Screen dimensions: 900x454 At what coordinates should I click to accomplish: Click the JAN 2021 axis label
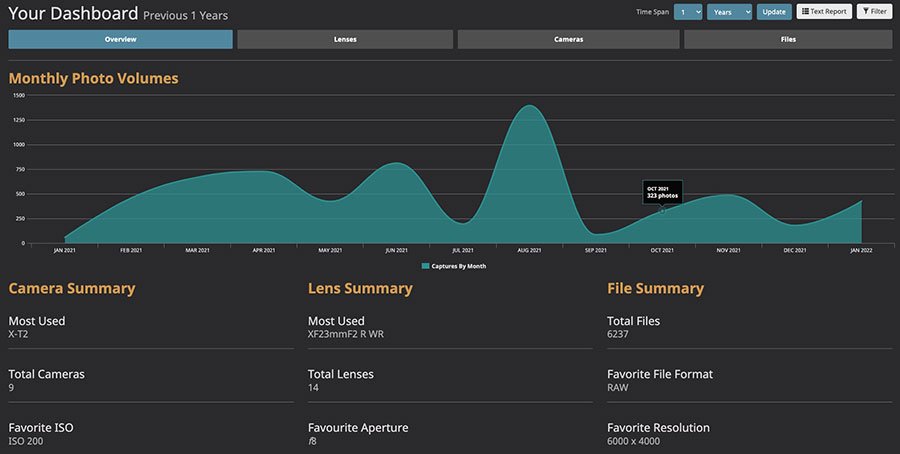point(64,251)
